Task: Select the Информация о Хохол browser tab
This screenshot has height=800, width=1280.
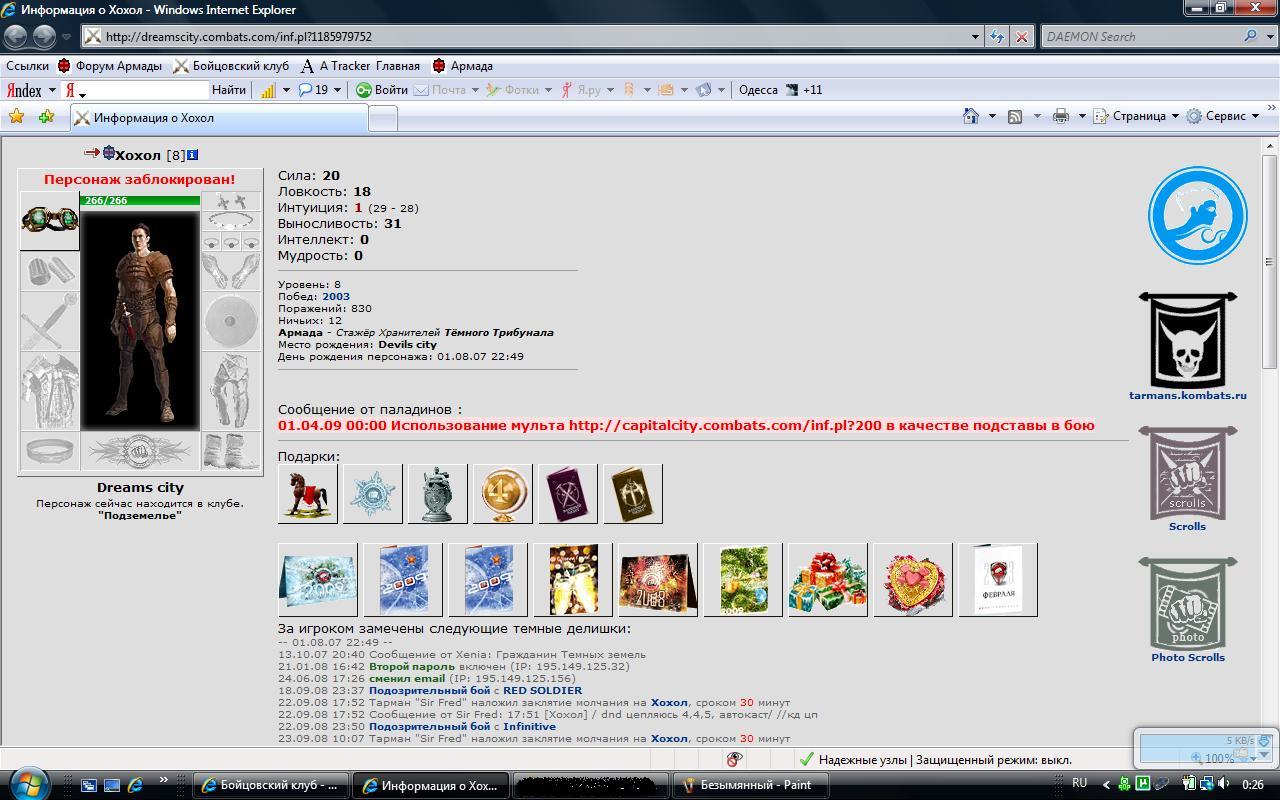Action: (219, 117)
